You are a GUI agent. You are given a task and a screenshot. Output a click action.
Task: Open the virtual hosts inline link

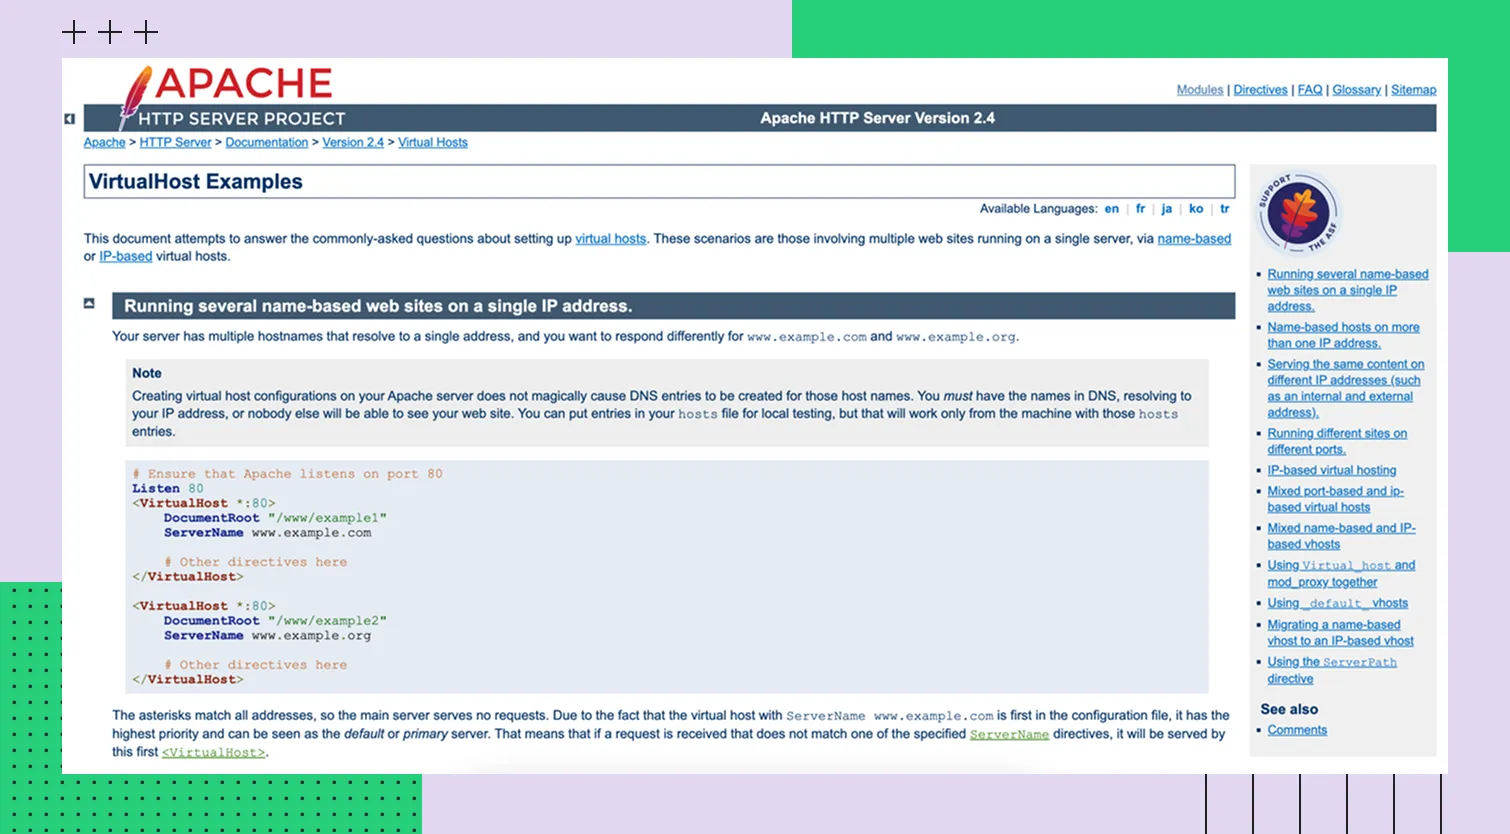coord(610,239)
